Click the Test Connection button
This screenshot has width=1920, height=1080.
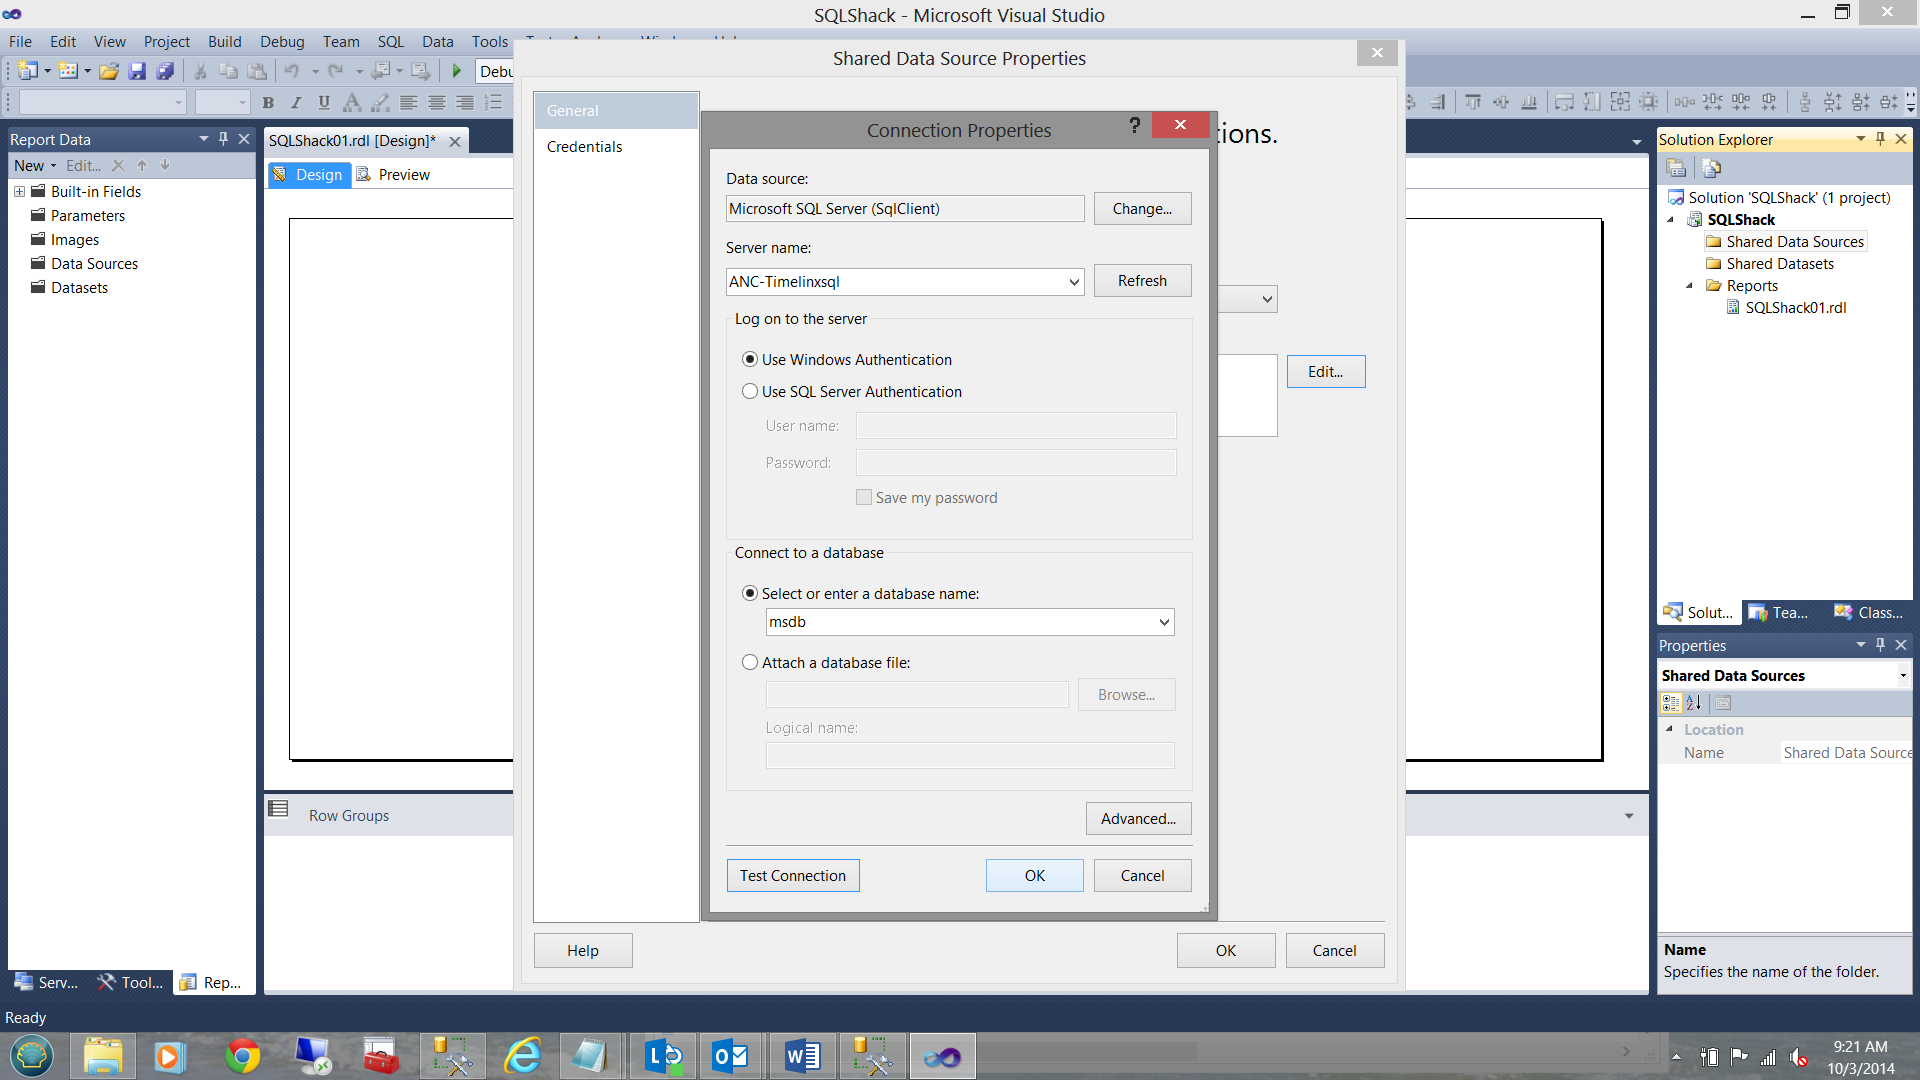pos(792,876)
